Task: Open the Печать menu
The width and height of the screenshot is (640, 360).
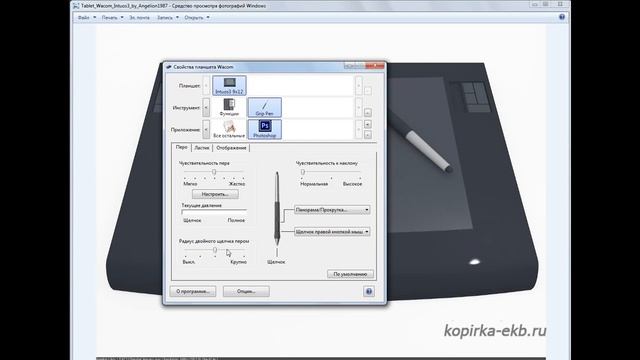Action: coord(112,18)
